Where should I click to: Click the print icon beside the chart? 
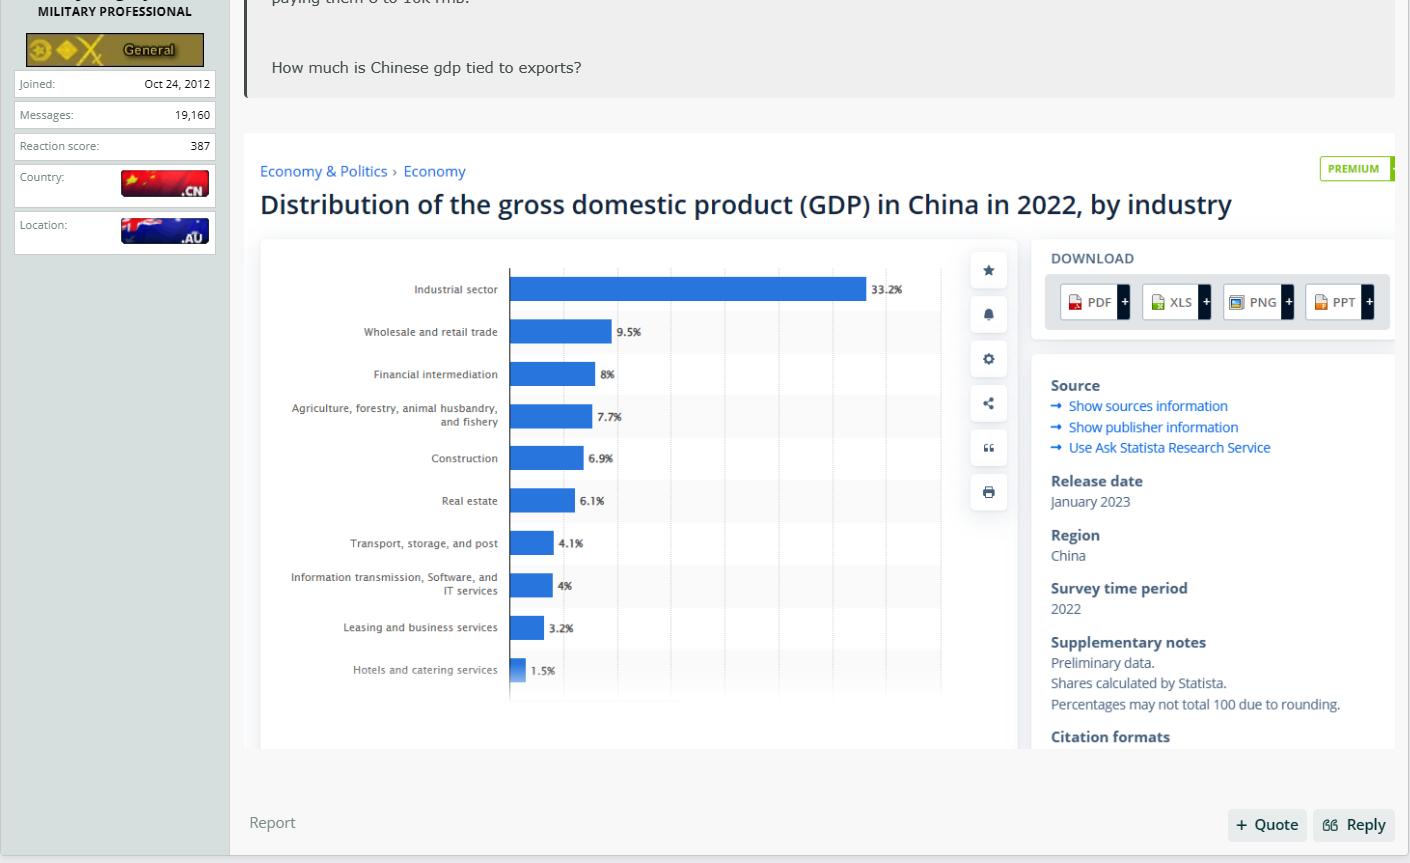point(988,492)
